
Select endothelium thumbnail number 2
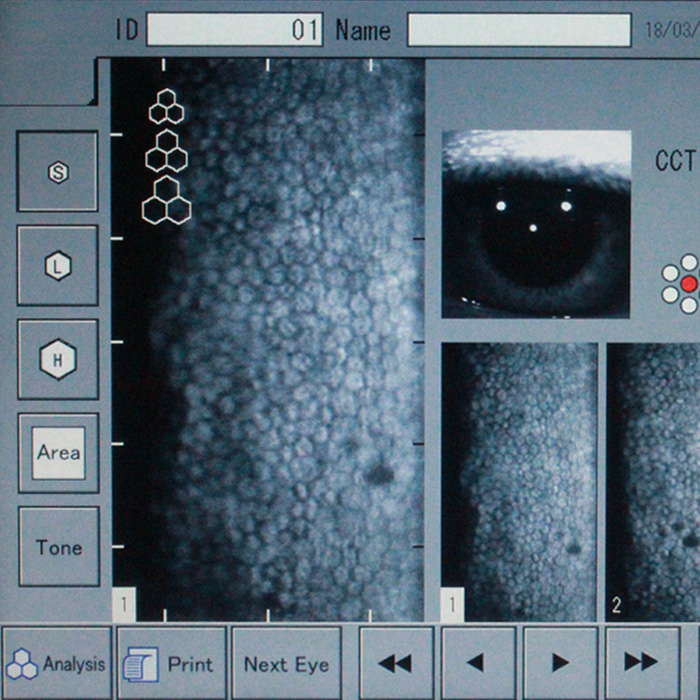(x=653, y=482)
